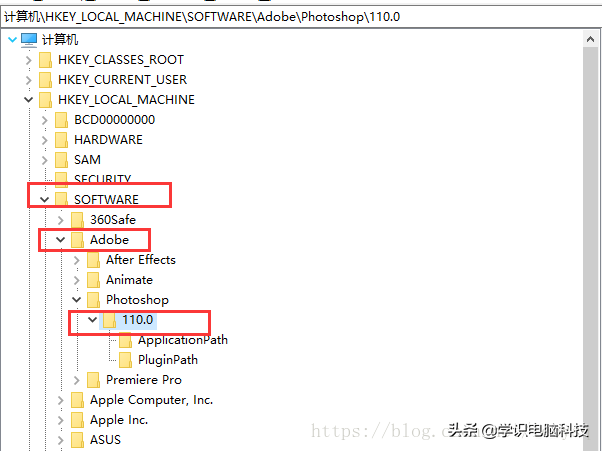602x451 pixels.
Task: Select the Premiere Pro label
Action: point(144,380)
